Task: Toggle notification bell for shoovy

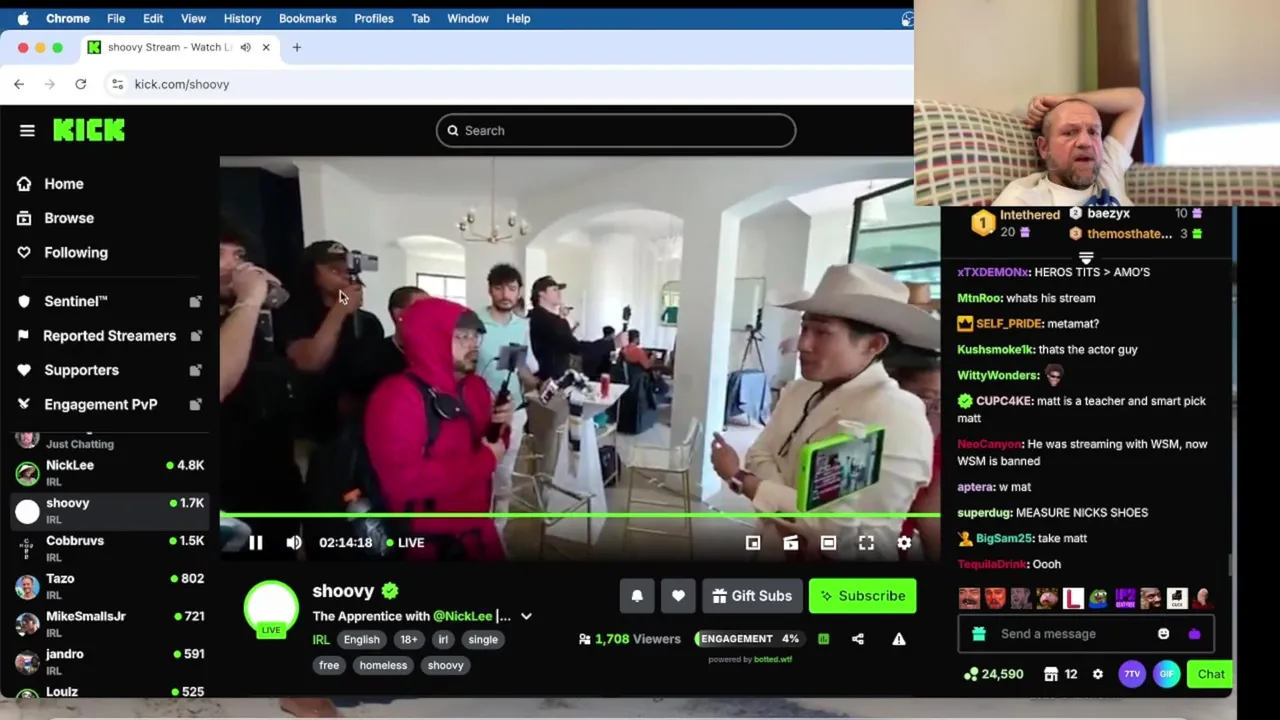Action: pyautogui.click(x=637, y=596)
